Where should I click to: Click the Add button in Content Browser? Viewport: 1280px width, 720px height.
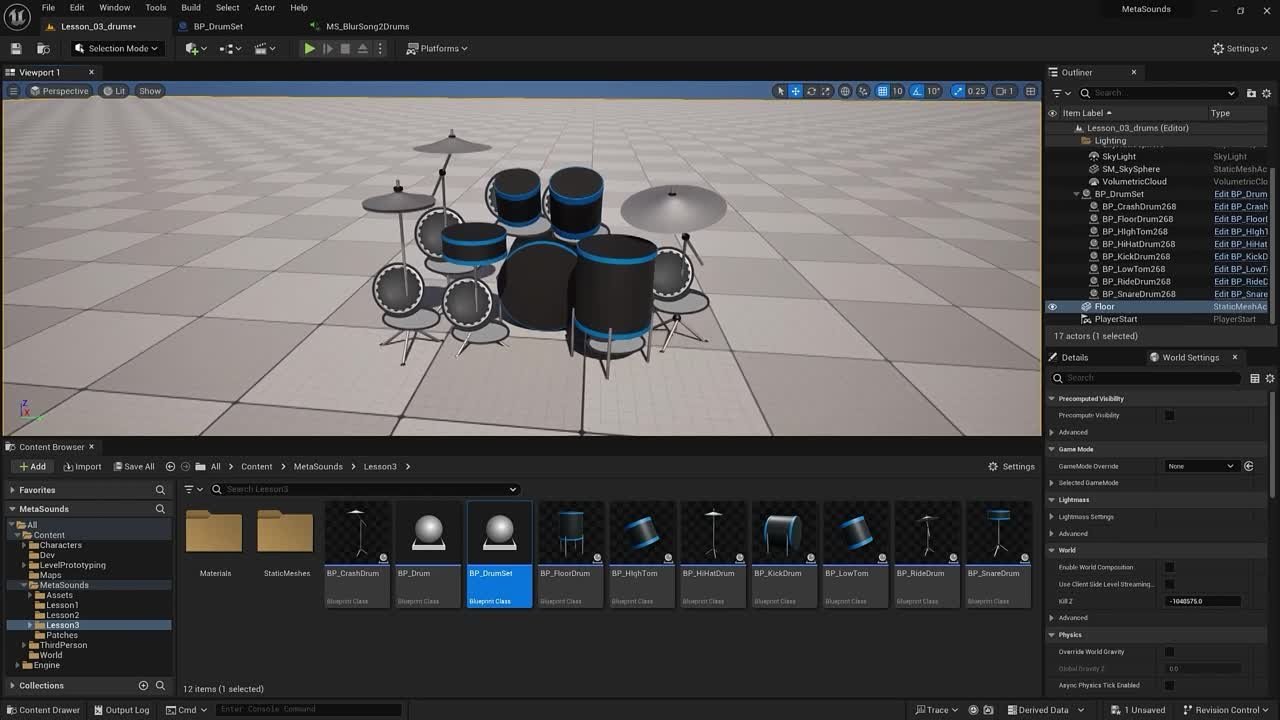pyautogui.click(x=31, y=466)
